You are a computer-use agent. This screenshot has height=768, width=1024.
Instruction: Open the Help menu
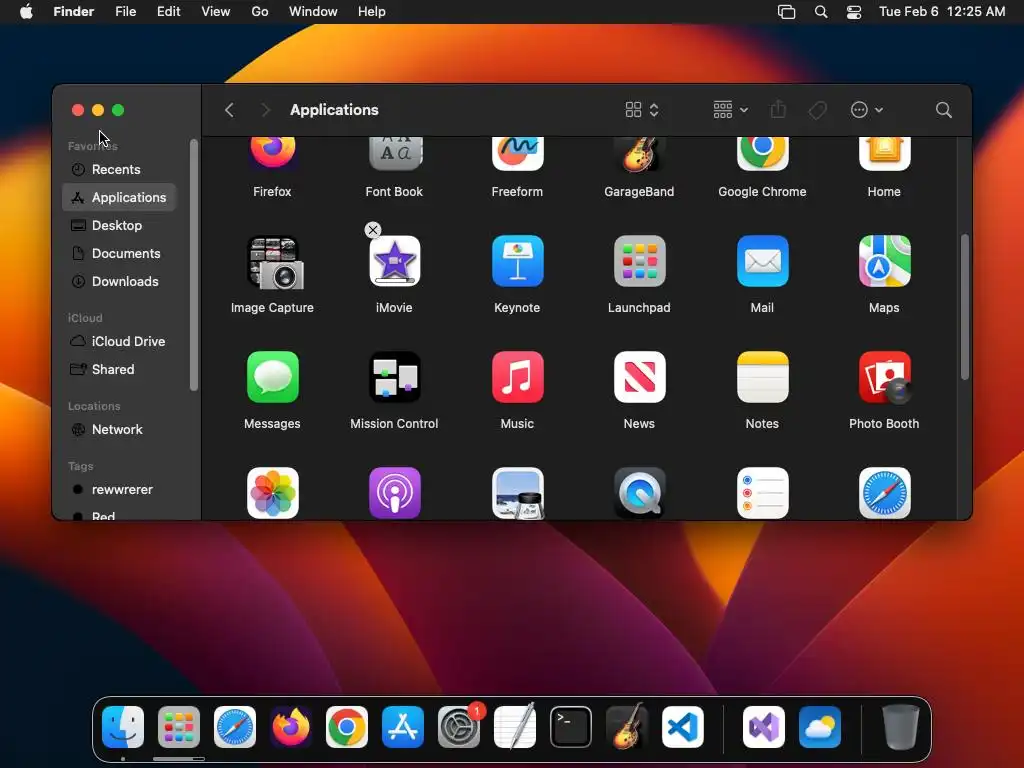coord(372,12)
